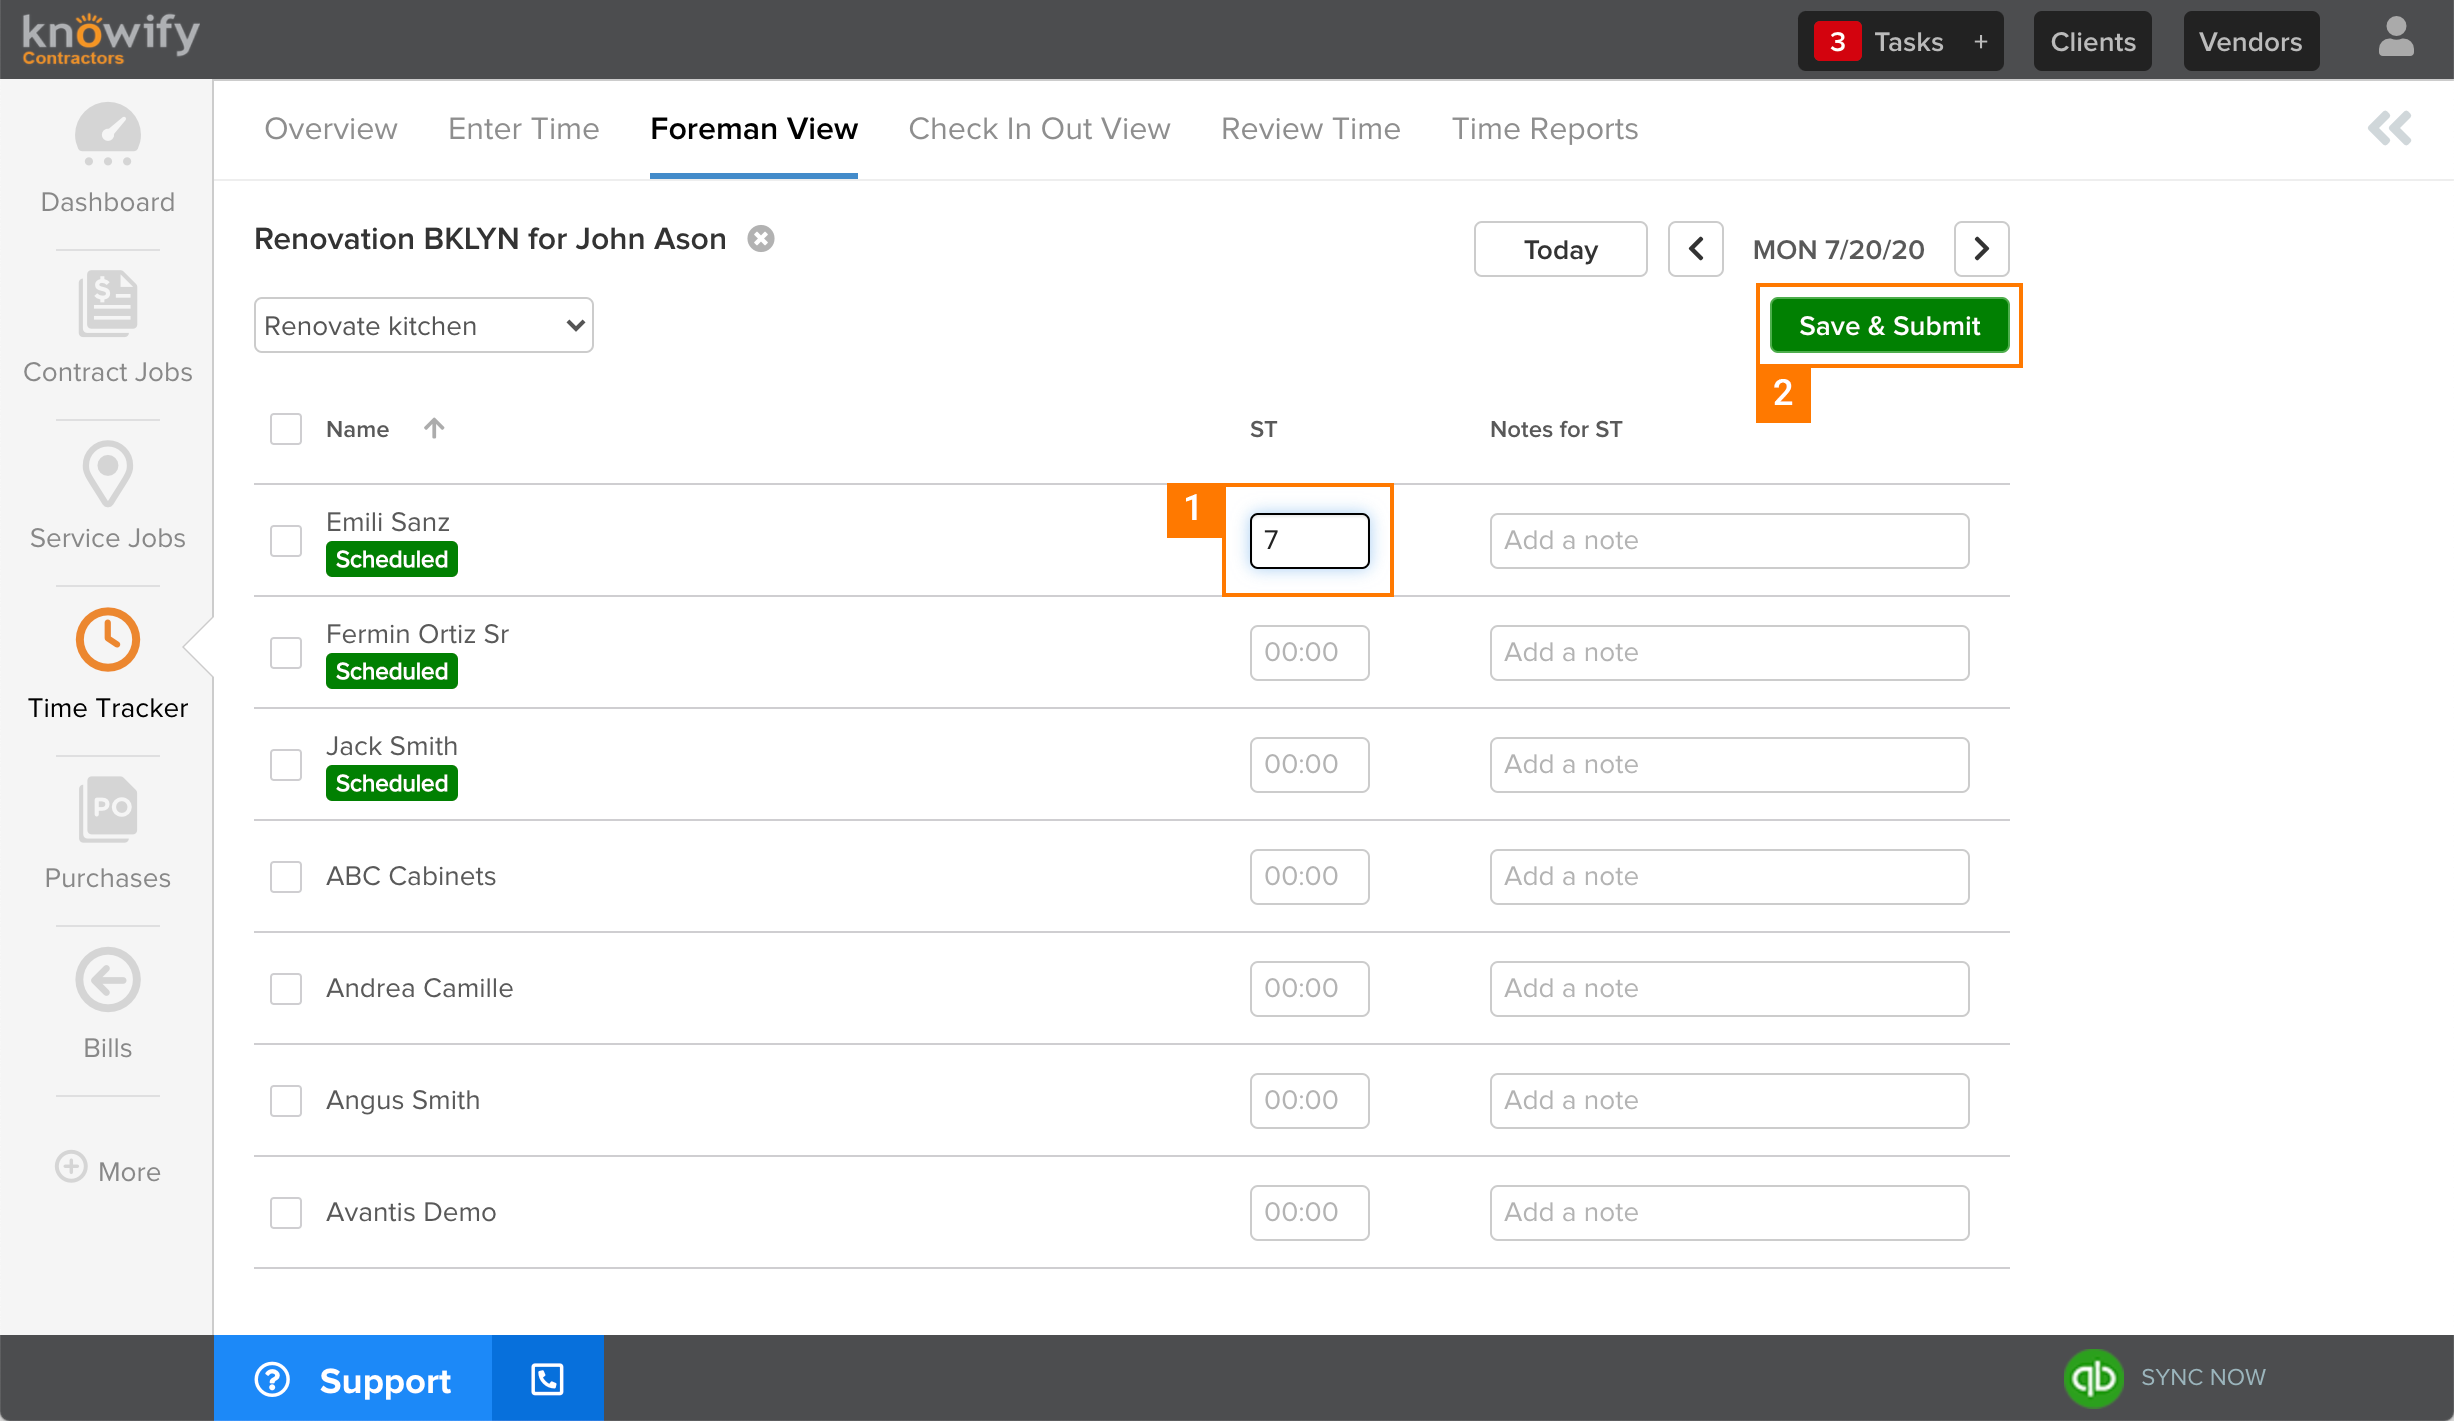The image size is (2454, 1421).
Task: Open Service Jobs map pin icon
Action: (x=108, y=473)
